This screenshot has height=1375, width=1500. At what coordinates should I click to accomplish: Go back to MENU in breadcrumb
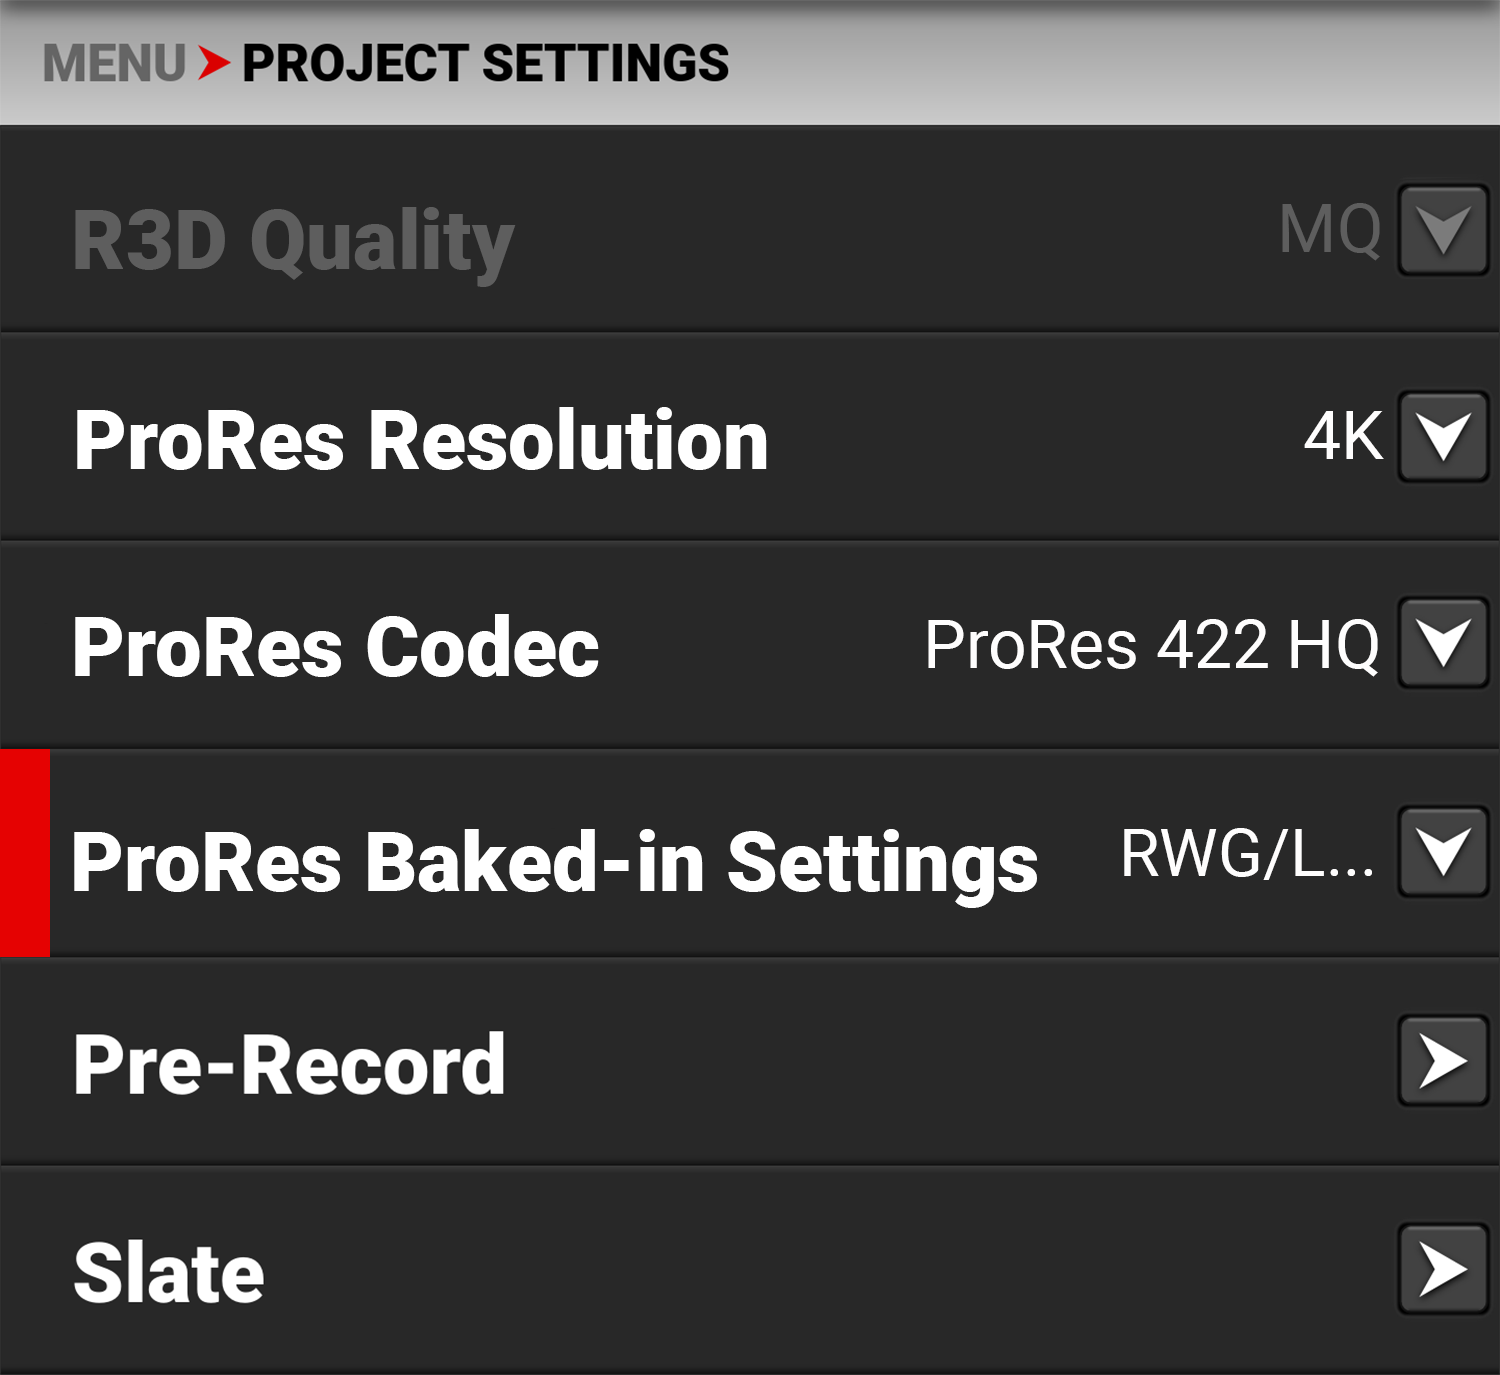tap(114, 63)
